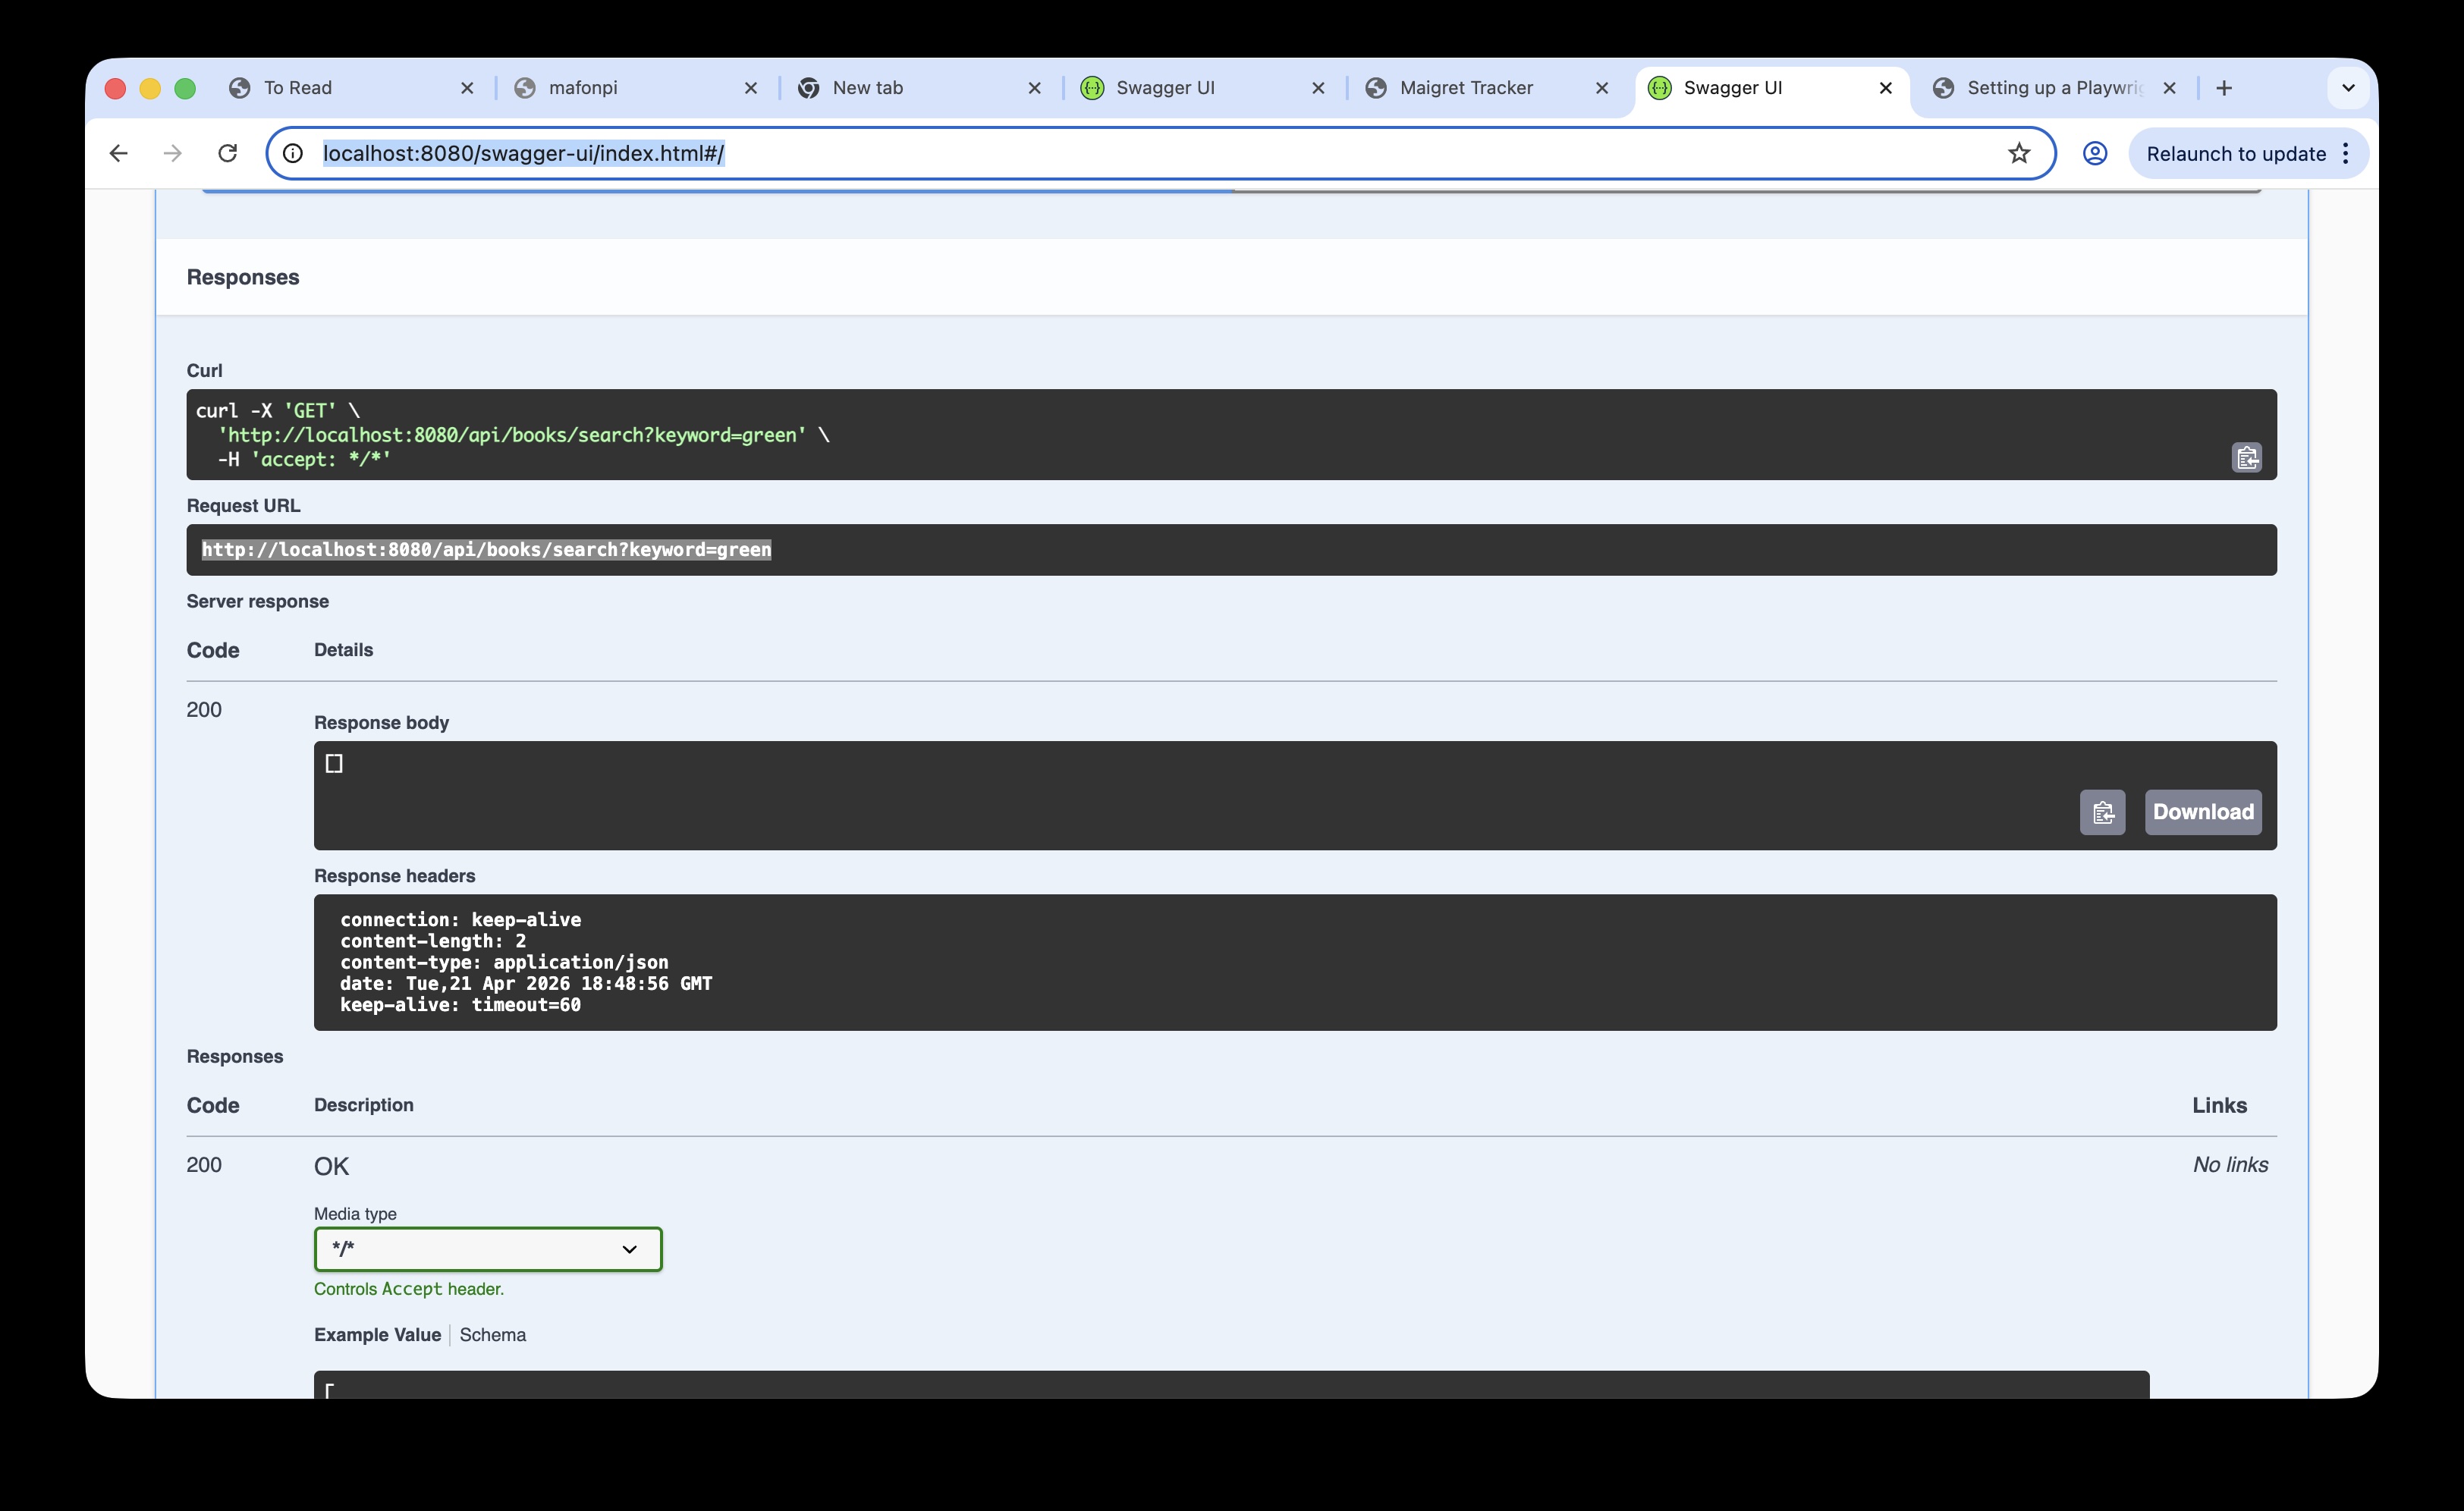Reload the Swagger UI page

pos(227,153)
